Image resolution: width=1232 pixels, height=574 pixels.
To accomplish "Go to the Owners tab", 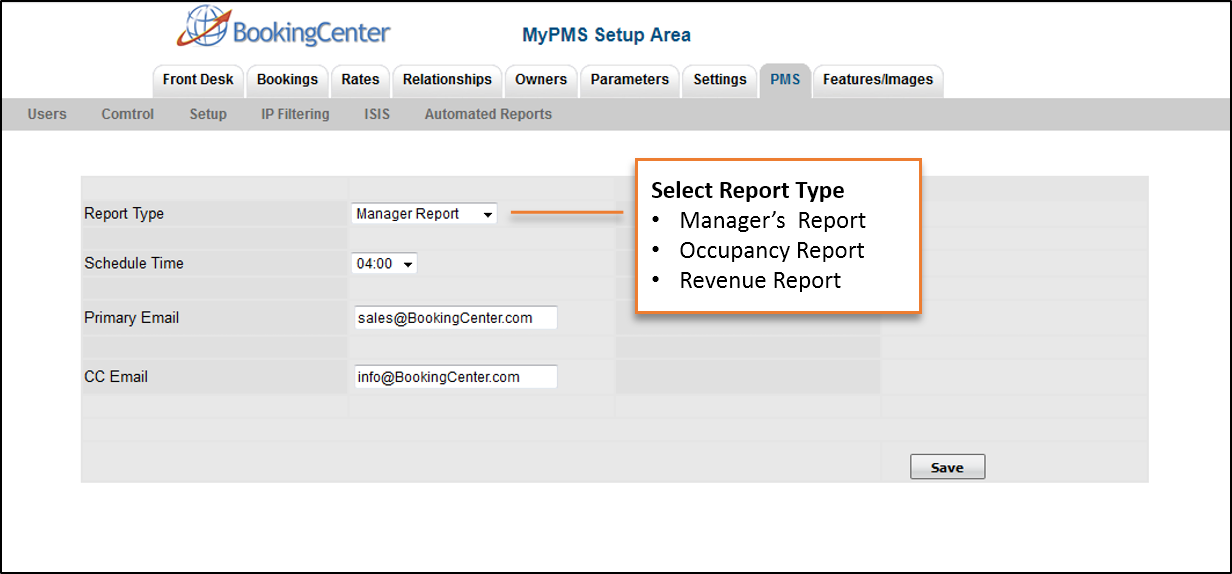I will click(x=541, y=80).
